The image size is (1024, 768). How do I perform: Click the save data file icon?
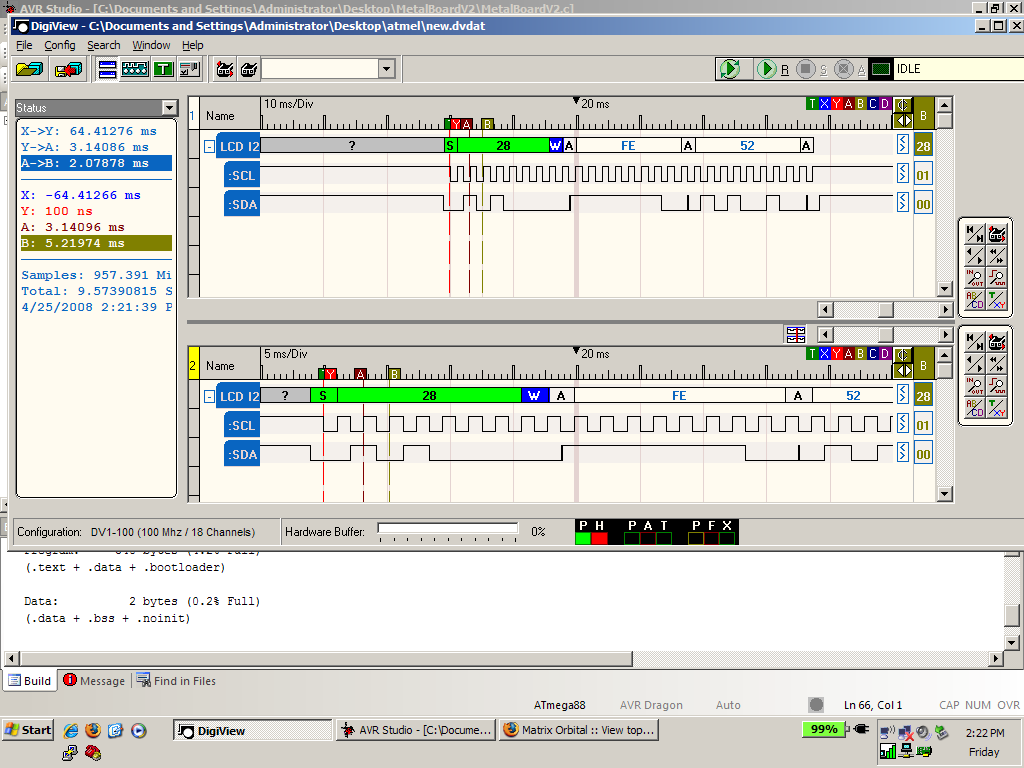68,69
